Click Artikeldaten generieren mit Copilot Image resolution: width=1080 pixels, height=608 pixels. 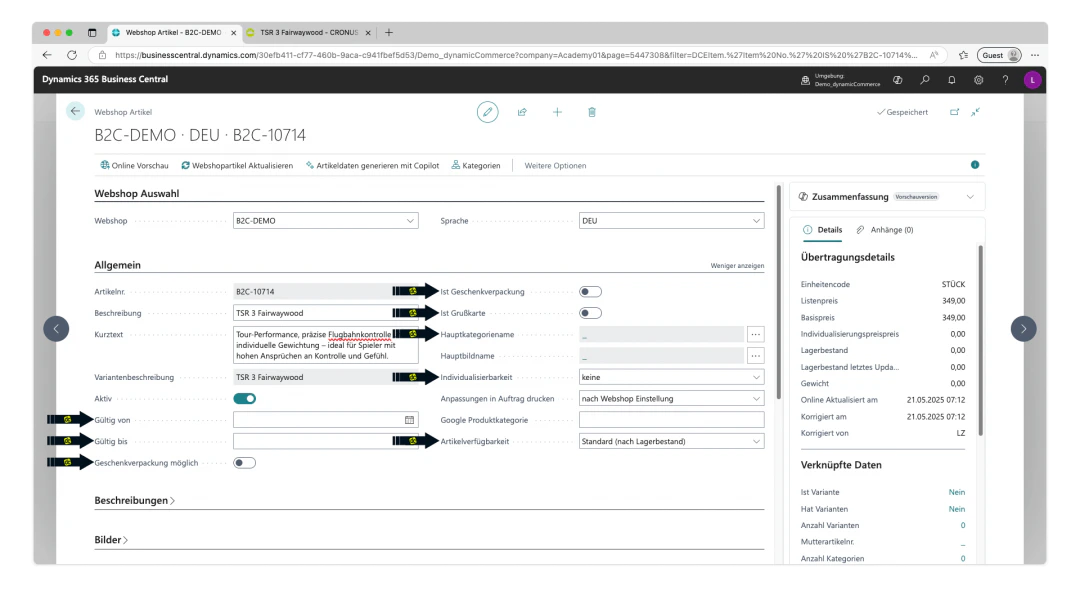pyautogui.click(x=373, y=165)
